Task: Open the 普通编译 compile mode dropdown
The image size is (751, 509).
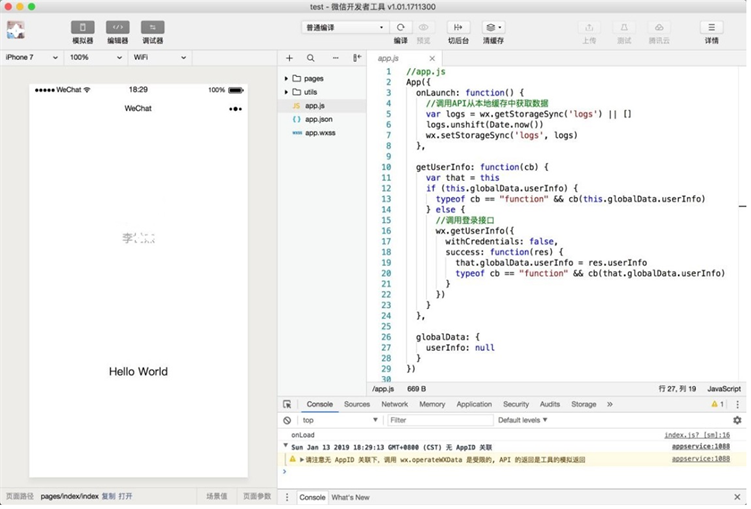Action: click(x=344, y=27)
